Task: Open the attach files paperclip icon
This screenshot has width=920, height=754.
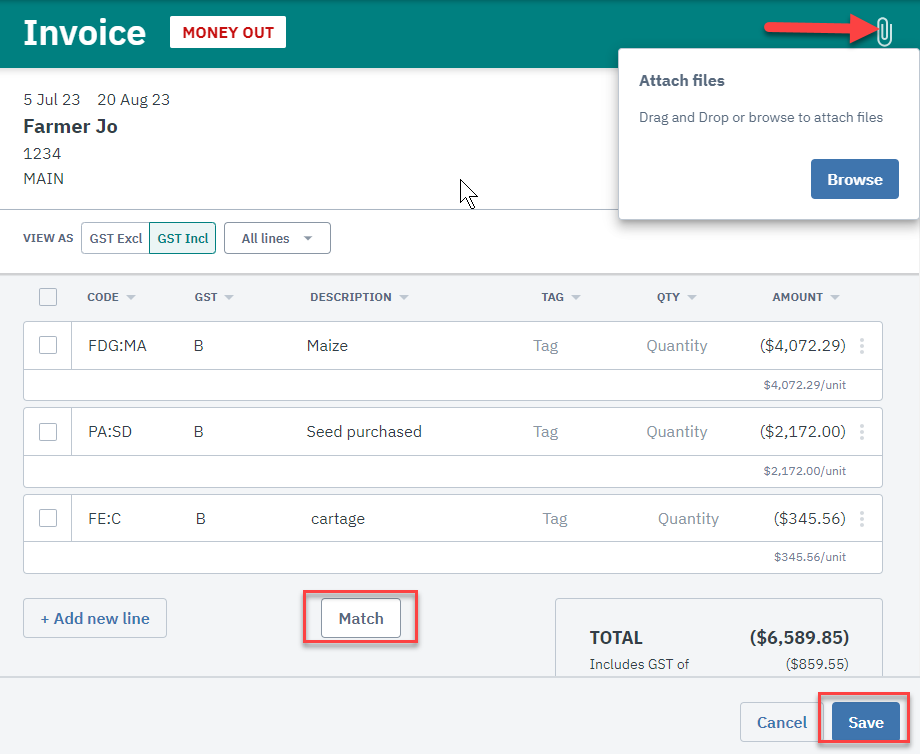Action: pos(883,32)
